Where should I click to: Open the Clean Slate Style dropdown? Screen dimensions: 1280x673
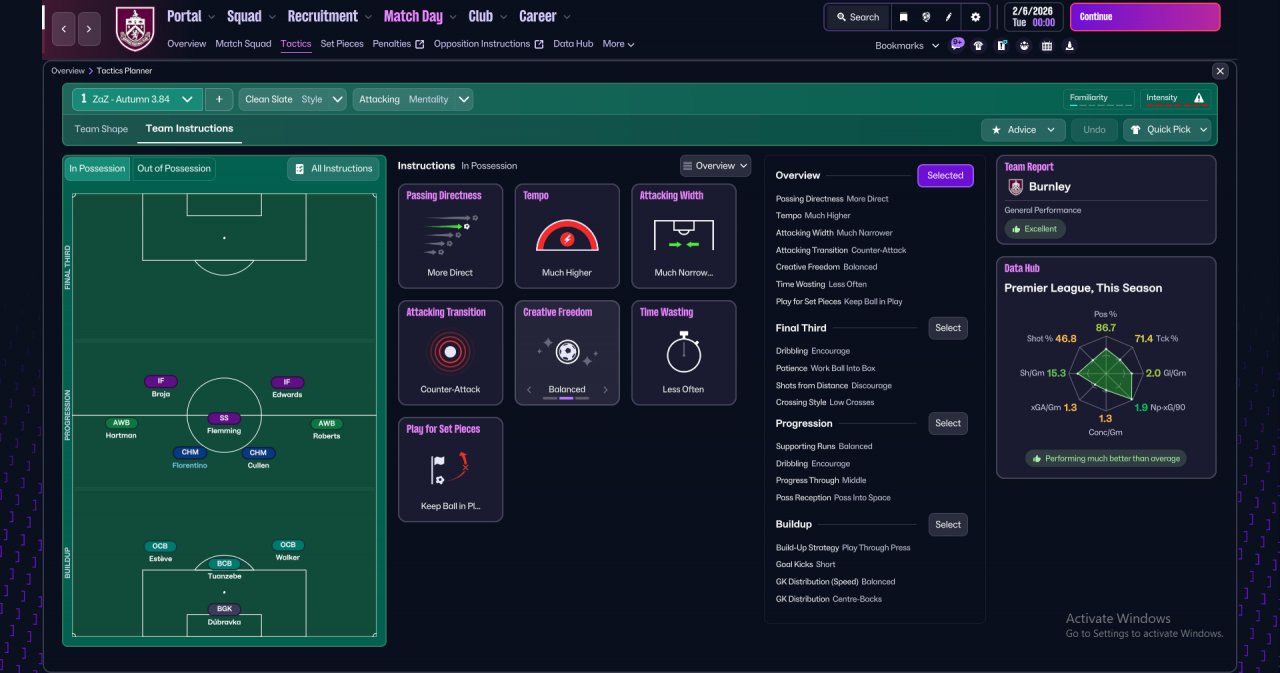[x=293, y=99]
